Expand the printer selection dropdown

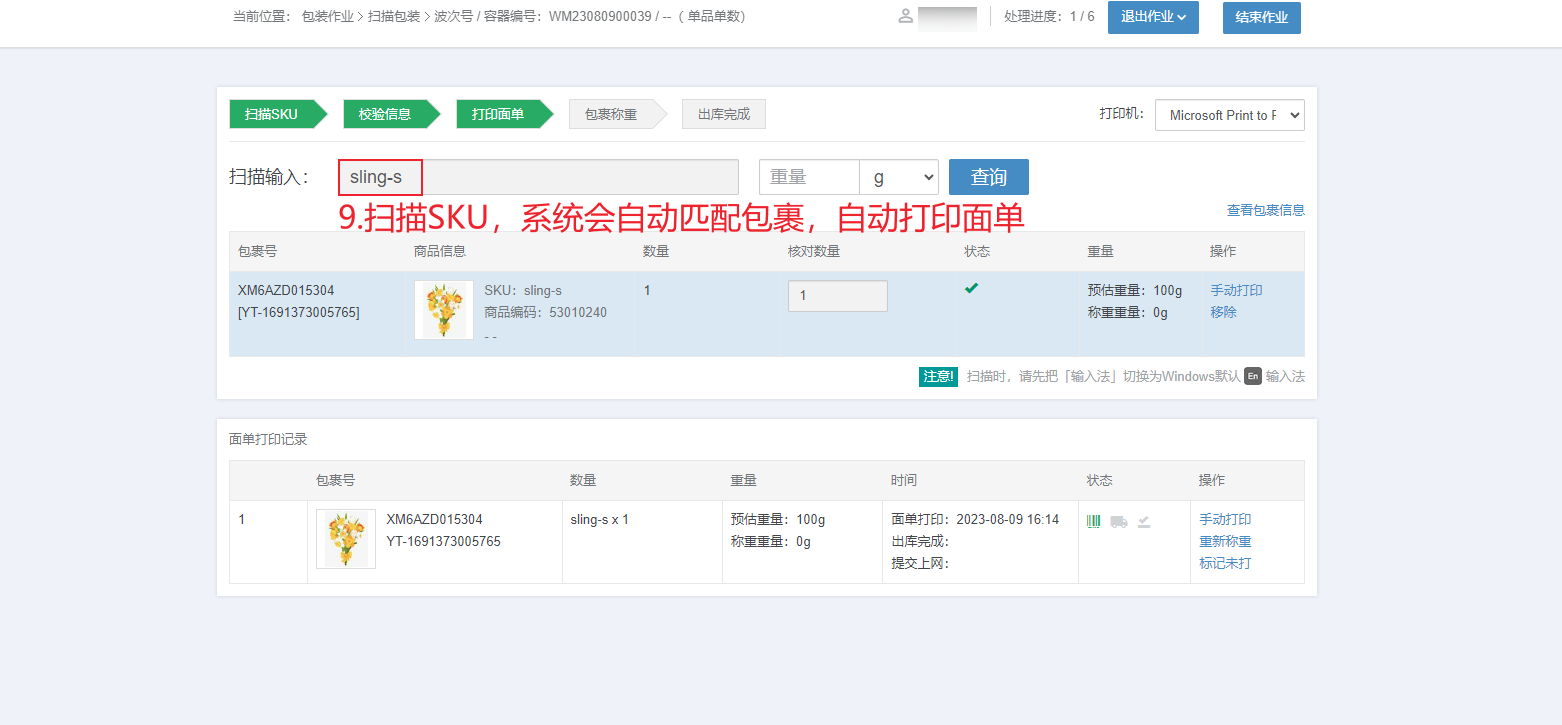(x=1230, y=115)
